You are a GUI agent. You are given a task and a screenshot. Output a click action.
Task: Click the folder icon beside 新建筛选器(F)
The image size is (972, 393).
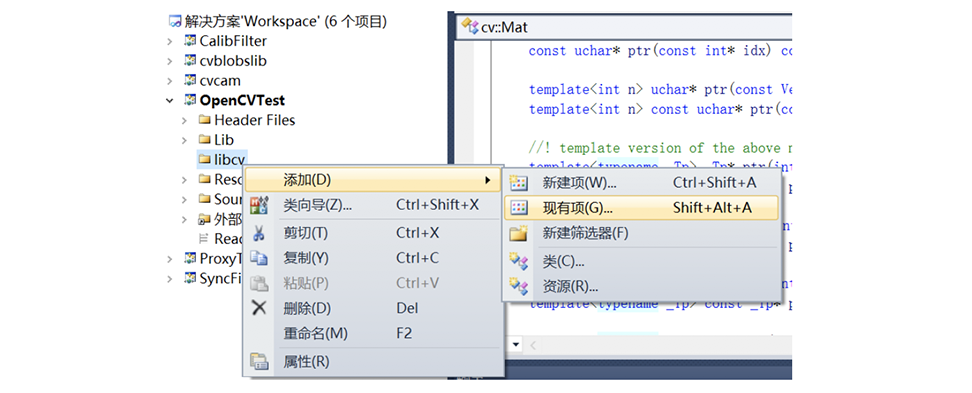(x=518, y=234)
